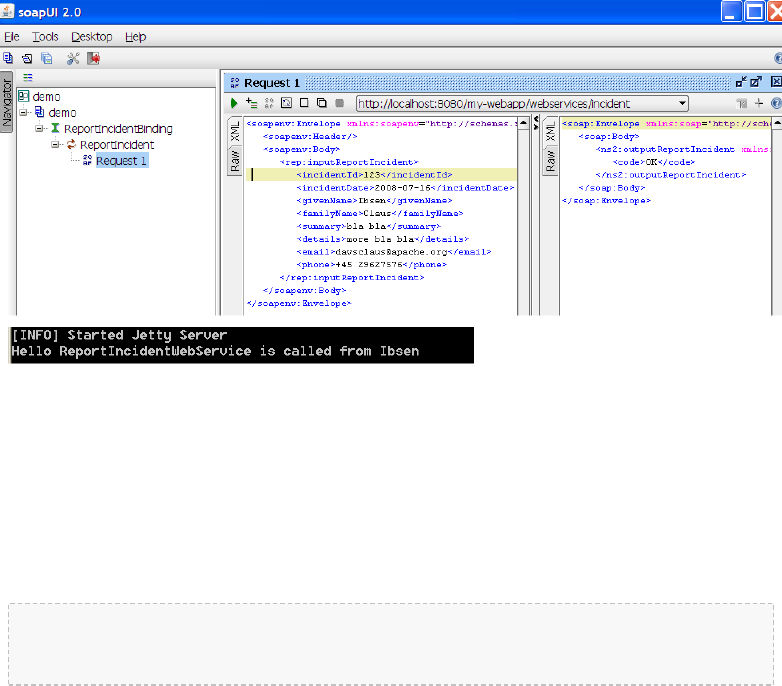Click the Exit icon in main toolbar
The height and width of the screenshot is (686, 782).
pyautogui.click(x=93, y=59)
